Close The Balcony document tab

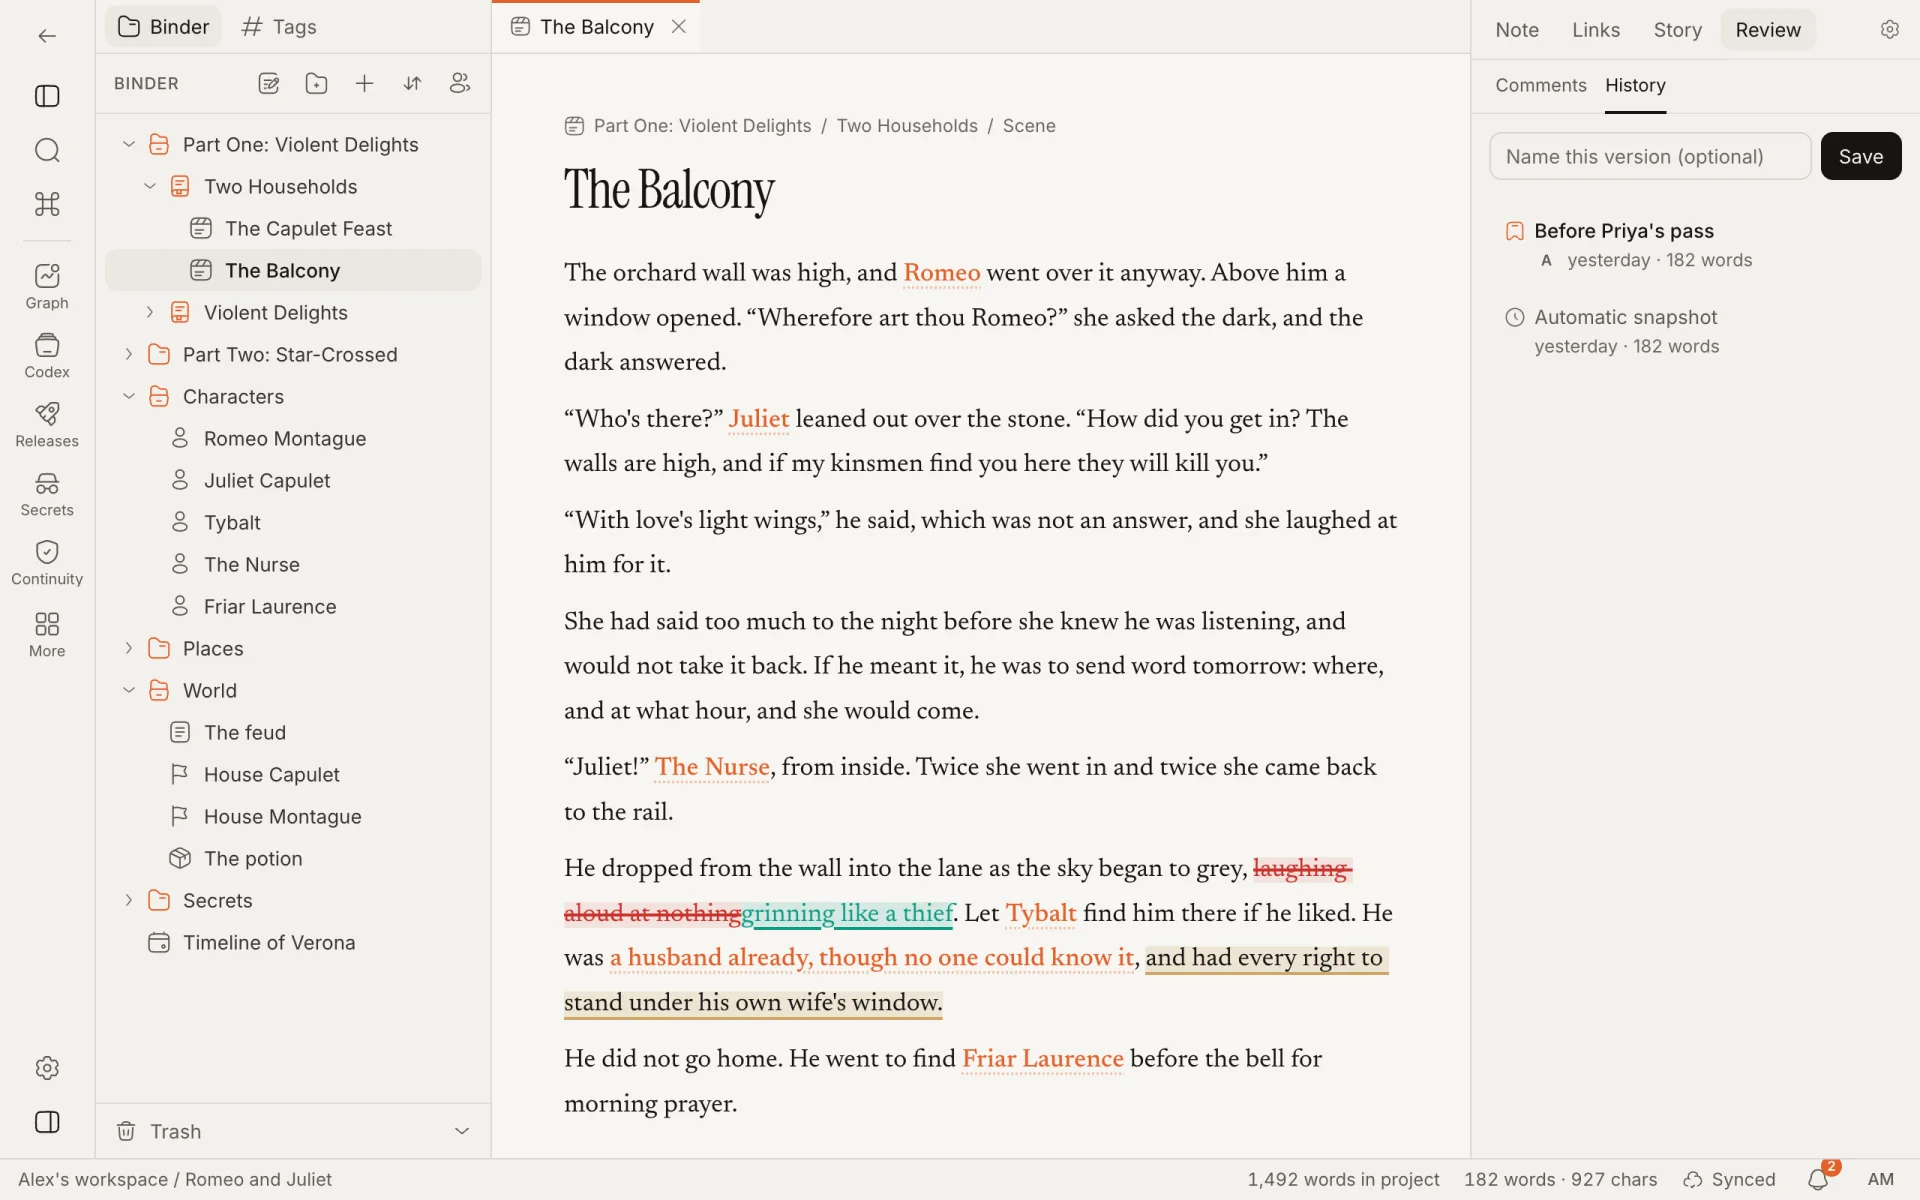tap(679, 27)
